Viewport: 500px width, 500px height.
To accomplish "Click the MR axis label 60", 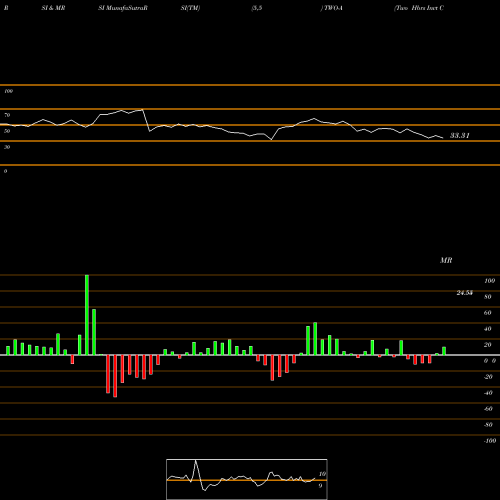I will pos(488,313).
